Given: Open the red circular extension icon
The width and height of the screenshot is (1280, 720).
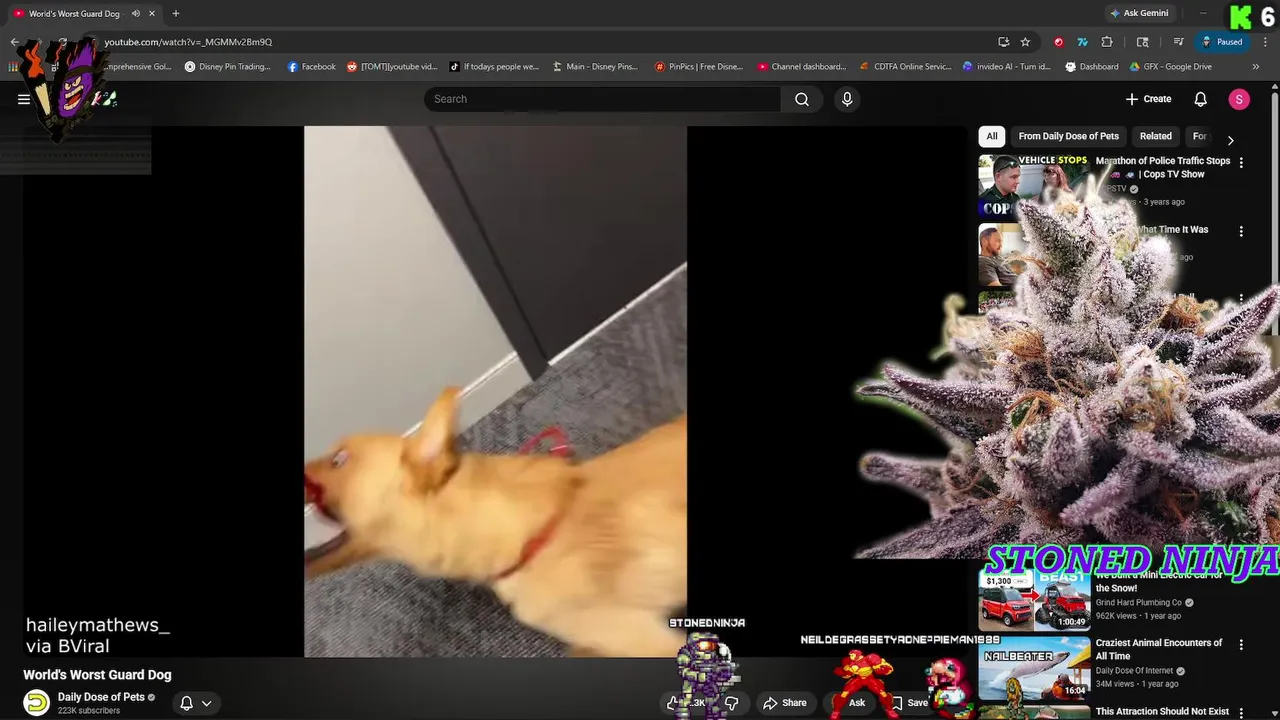Looking at the screenshot, I should 1059,42.
